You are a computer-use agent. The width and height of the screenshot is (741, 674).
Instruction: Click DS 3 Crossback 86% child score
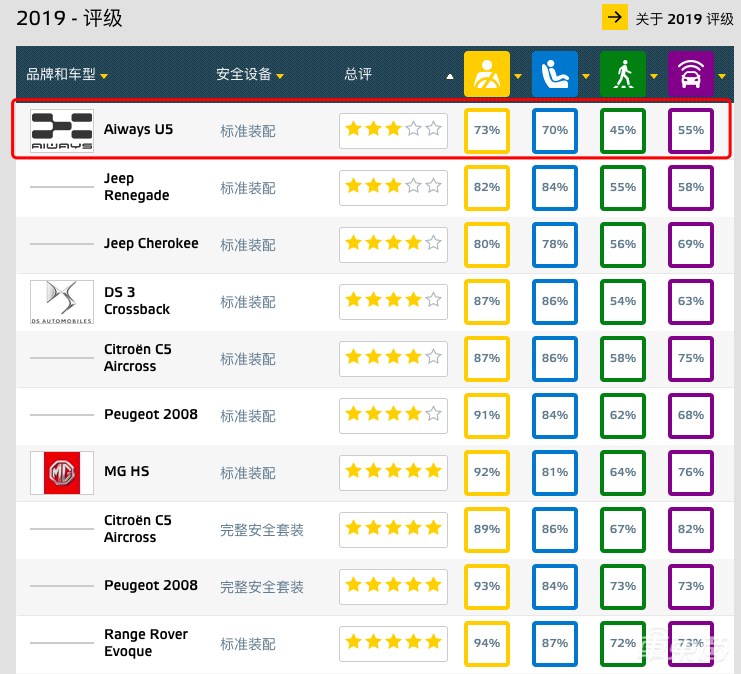tap(554, 301)
